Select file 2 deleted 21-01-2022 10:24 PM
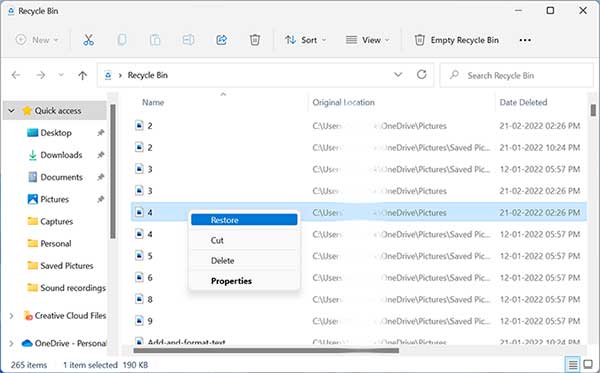 click(x=358, y=147)
